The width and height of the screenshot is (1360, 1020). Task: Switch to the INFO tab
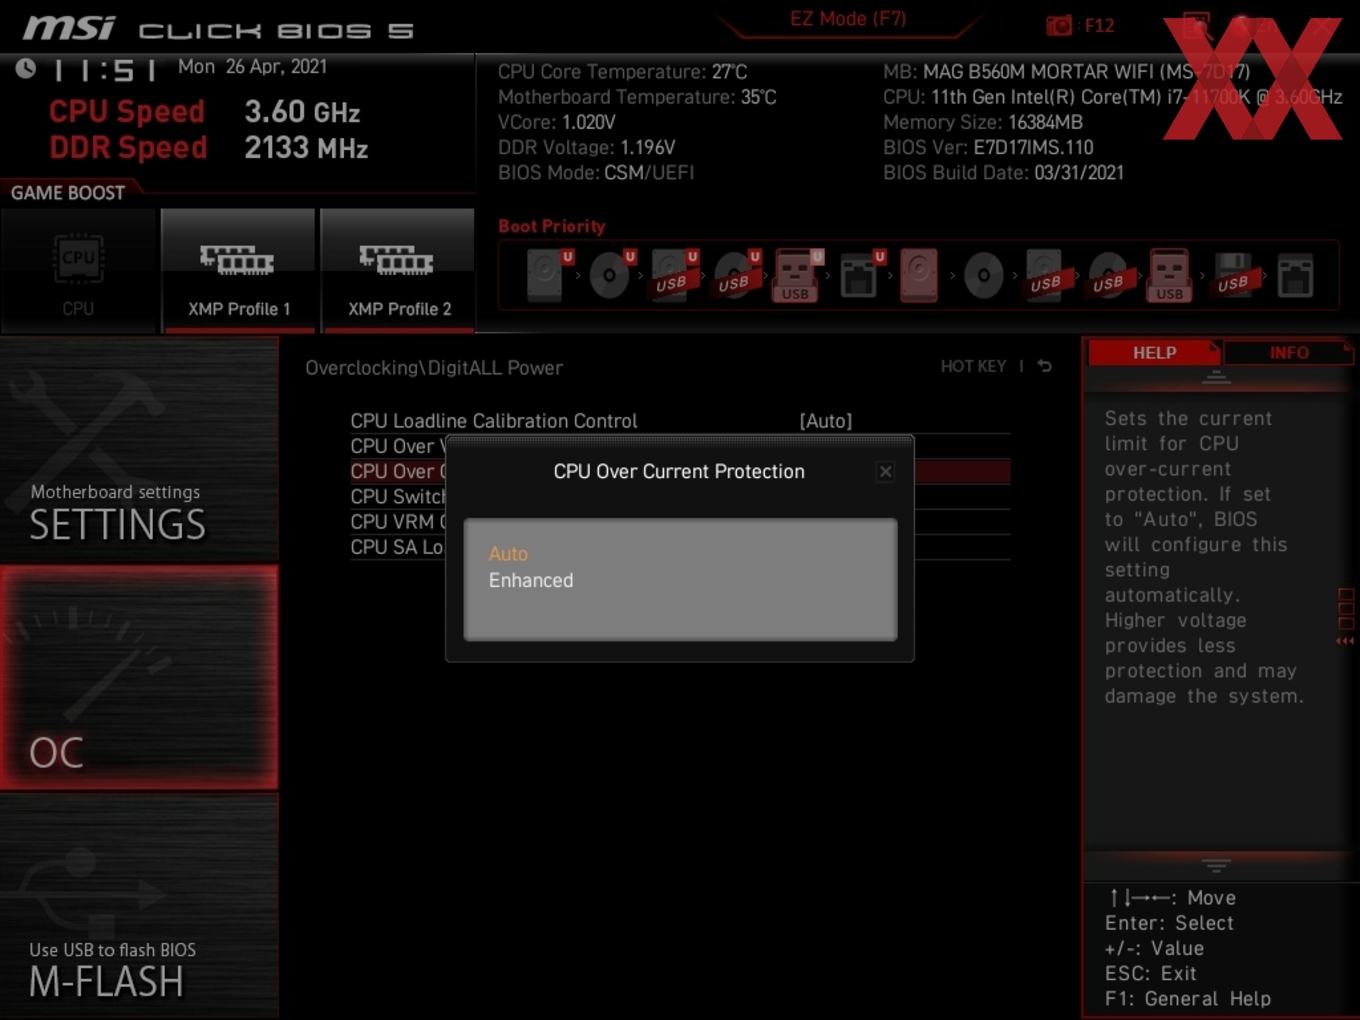(1289, 353)
